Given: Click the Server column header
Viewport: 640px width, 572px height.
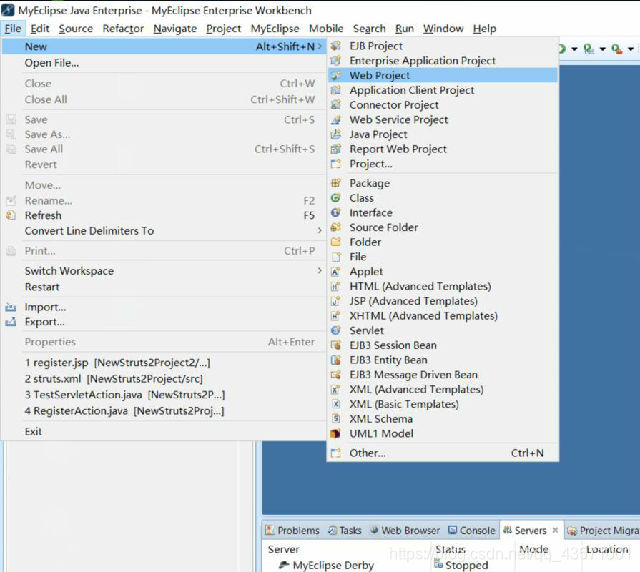Looking at the screenshot, I should tap(284, 549).
